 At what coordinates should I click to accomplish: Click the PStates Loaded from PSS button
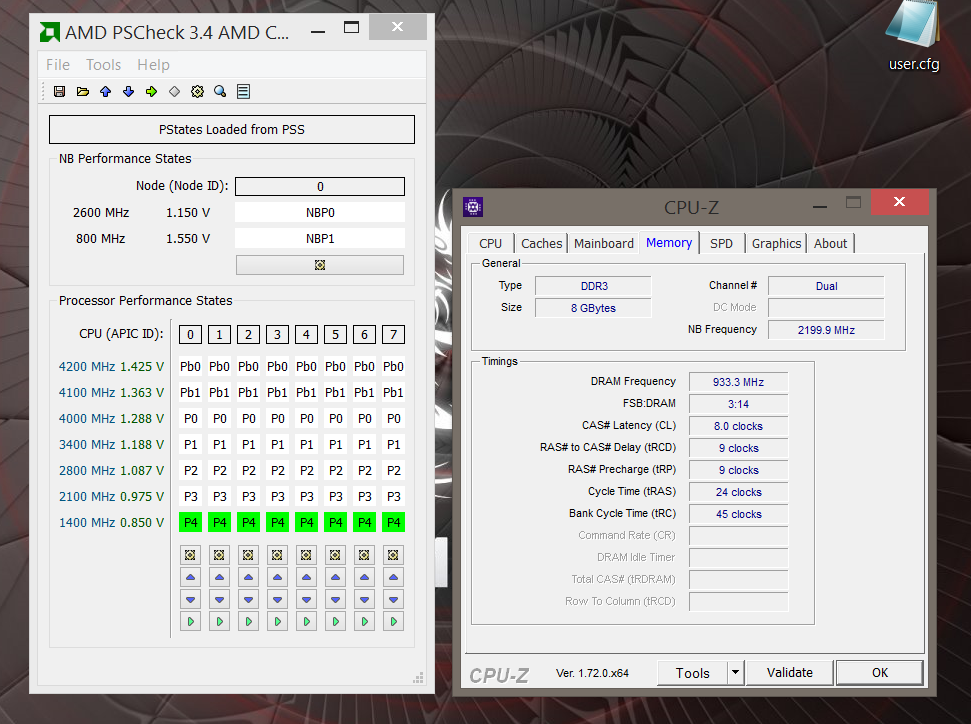[232, 129]
